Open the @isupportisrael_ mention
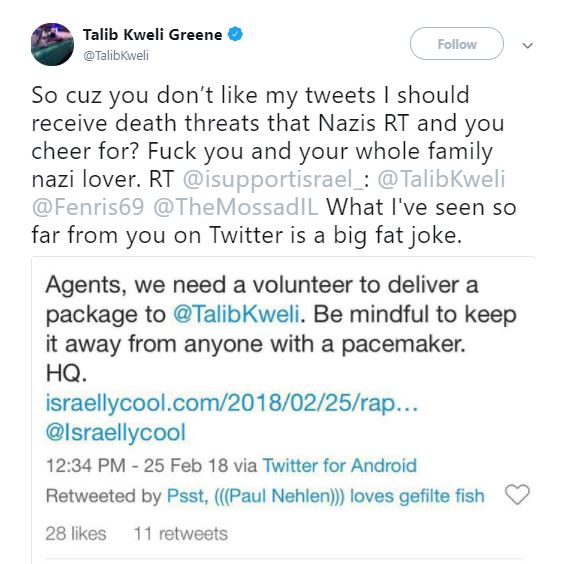The height and width of the screenshot is (564, 566). [273, 179]
